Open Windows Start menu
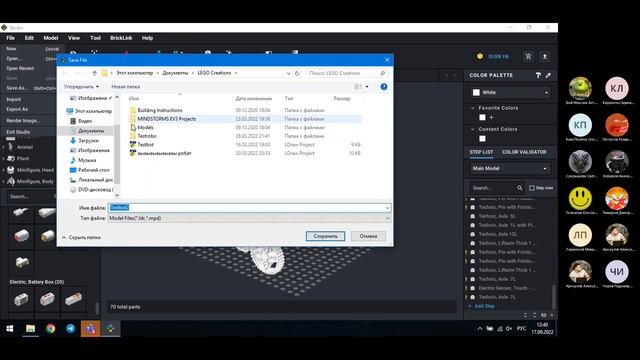640x360 pixels. pyautogui.click(x=10, y=329)
